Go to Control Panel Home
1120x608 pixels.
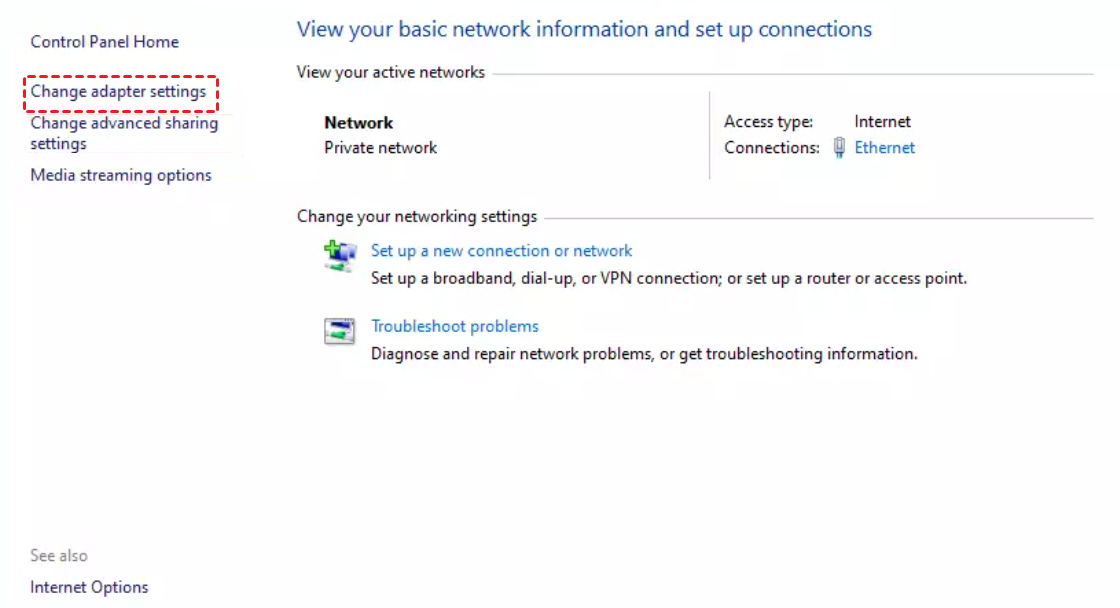tap(104, 42)
